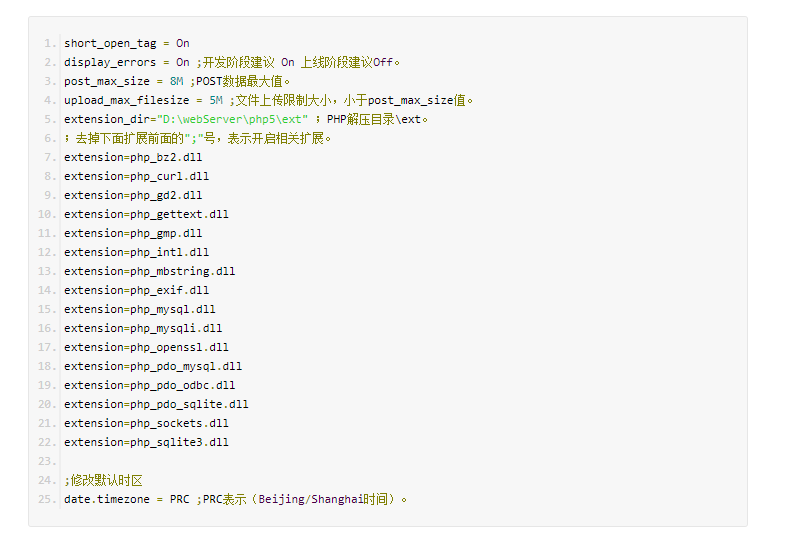Click the extension=php_gettext.dll line
810x546 pixels.
pos(146,214)
